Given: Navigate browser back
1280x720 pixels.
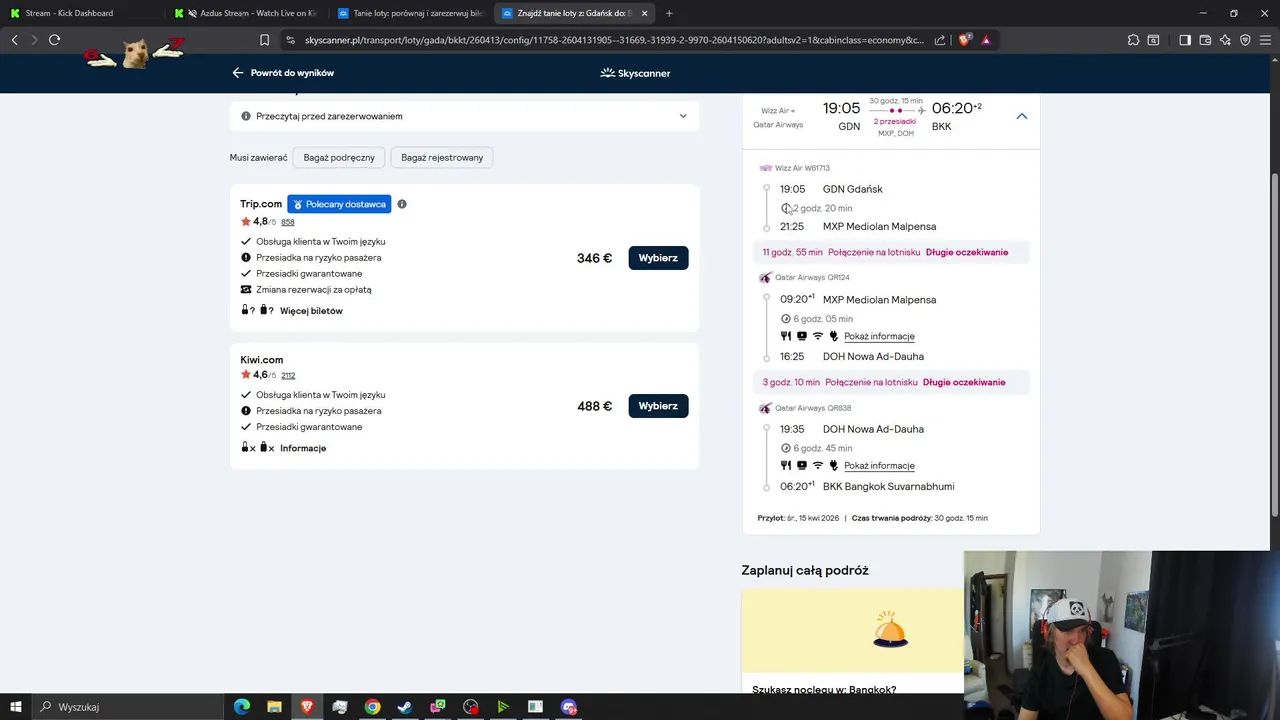Looking at the screenshot, I should pos(14,40).
